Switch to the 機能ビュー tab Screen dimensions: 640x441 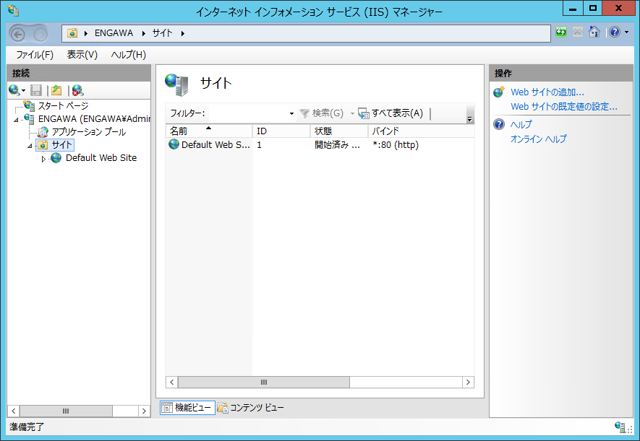187,408
